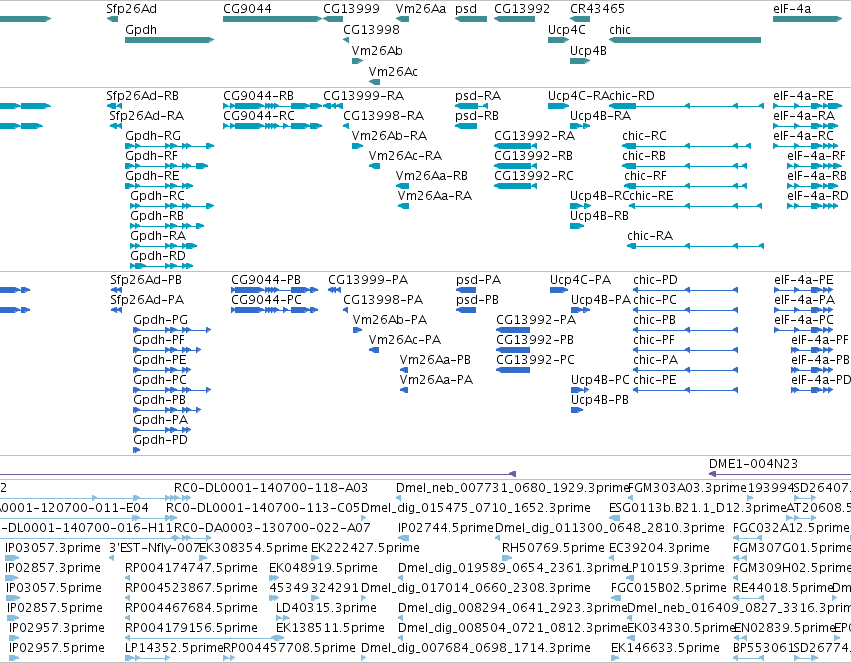
Task: Click the Vm26Ab-PA protein label
Action: pos(390,320)
